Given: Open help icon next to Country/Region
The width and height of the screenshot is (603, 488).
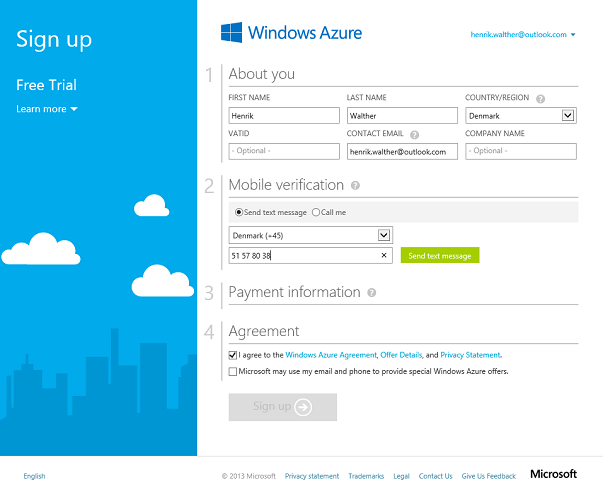Looking at the screenshot, I should click(x=540, y=99).
